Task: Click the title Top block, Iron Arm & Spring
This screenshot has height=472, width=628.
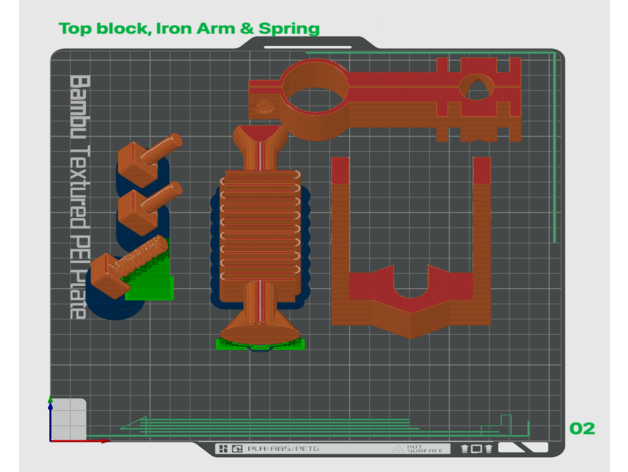Action: (189, 28)
